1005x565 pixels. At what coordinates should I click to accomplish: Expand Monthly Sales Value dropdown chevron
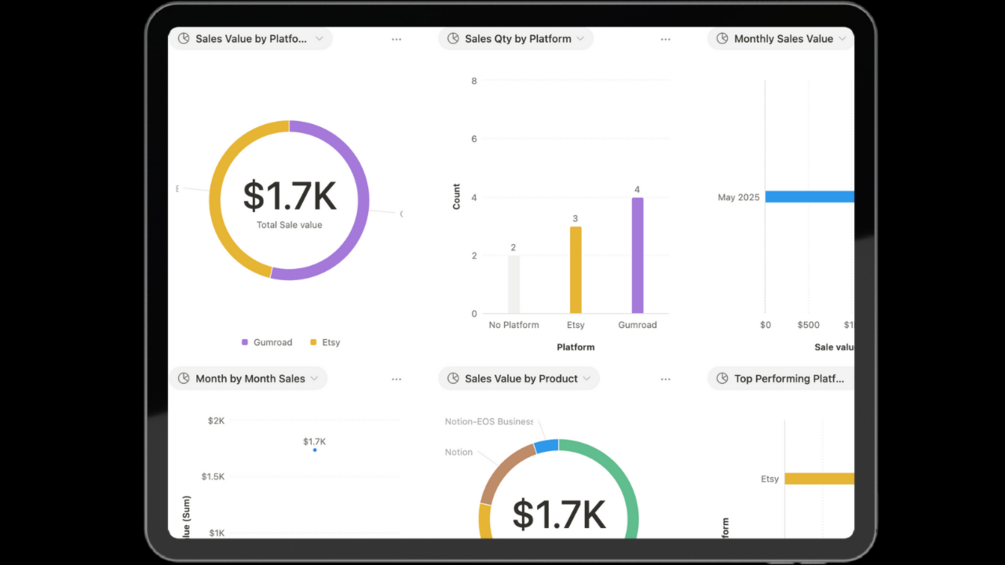coord(842,38)
